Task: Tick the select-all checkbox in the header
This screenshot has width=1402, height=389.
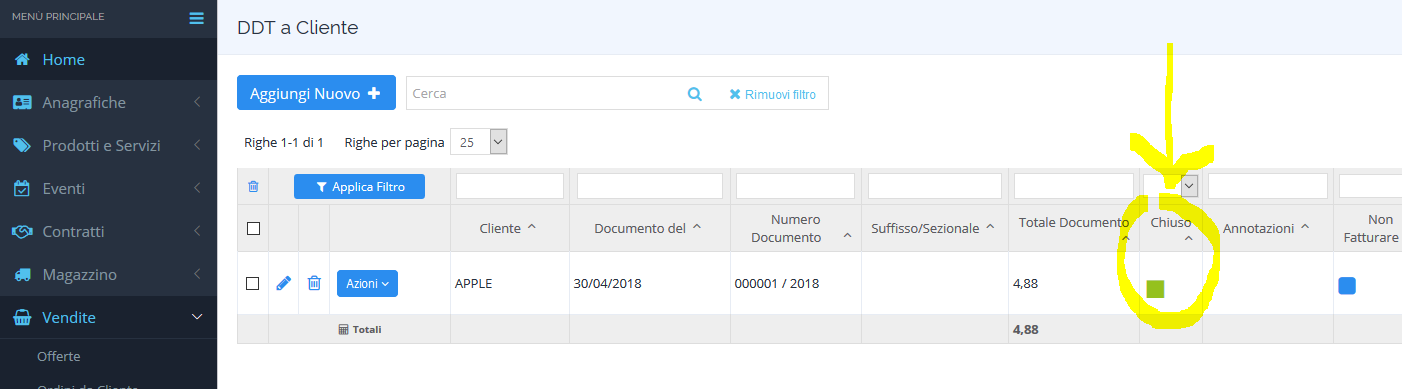Action: point(253,228)
